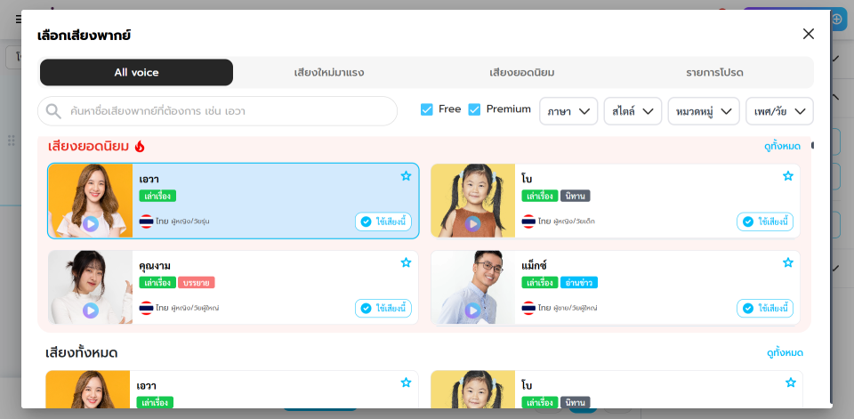Viewport: 854px width, 419px height.
Task: Click the ผู้ชาย/วัยผู้ใหญ่ label on แม็กซ์ card
Action: click(575, 308)
